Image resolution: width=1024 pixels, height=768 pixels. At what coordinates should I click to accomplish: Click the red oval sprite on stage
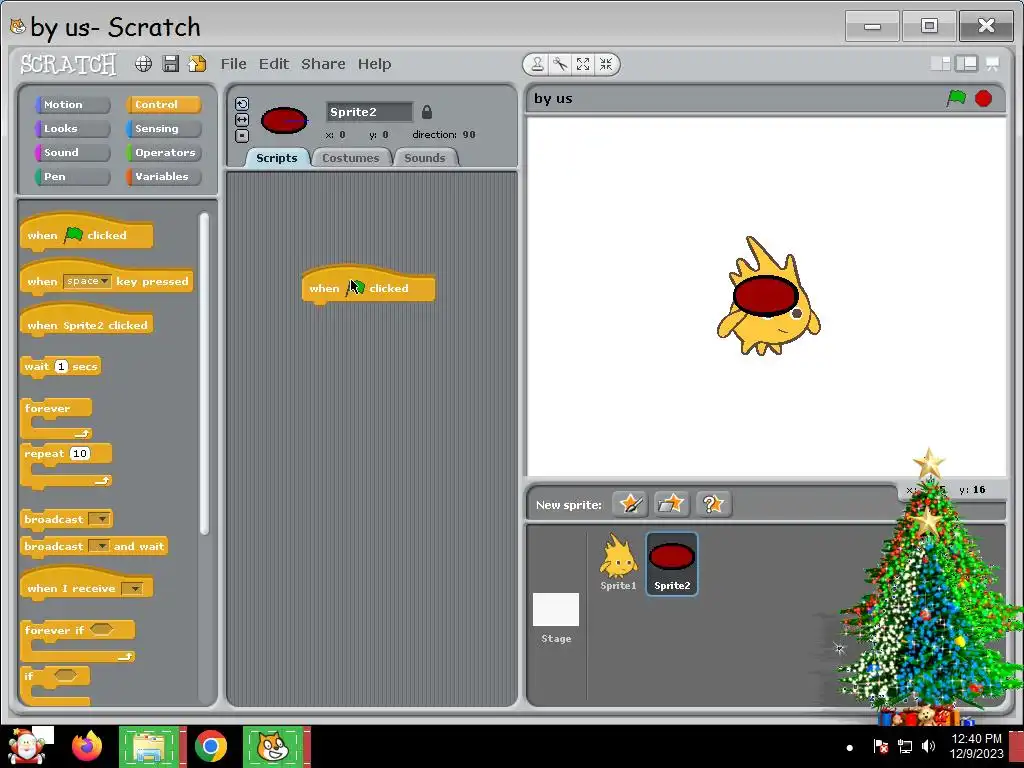pyautogui.click(x=765, y=296)
